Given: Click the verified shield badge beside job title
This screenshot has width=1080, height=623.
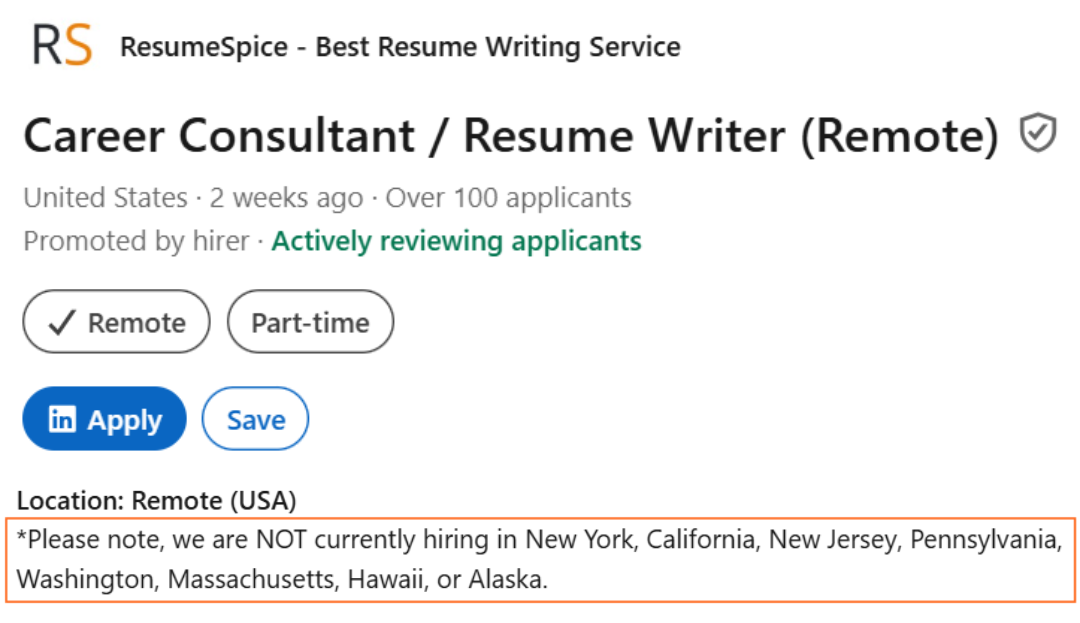Looking at the screenshot, I should (1038, 133).
